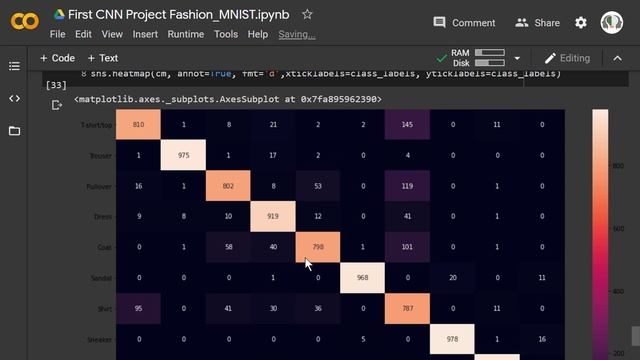The height and width of the screenshot is (360, 640).
Task: Open the View menu
Action: (x=112, y=34)
